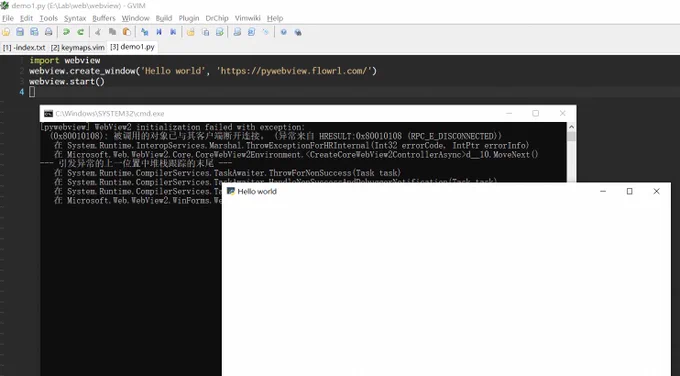The height and width of the screenshot is (376, 680).
Task: Build tags file with the toolbar icon
Action: tap(252, 32)
